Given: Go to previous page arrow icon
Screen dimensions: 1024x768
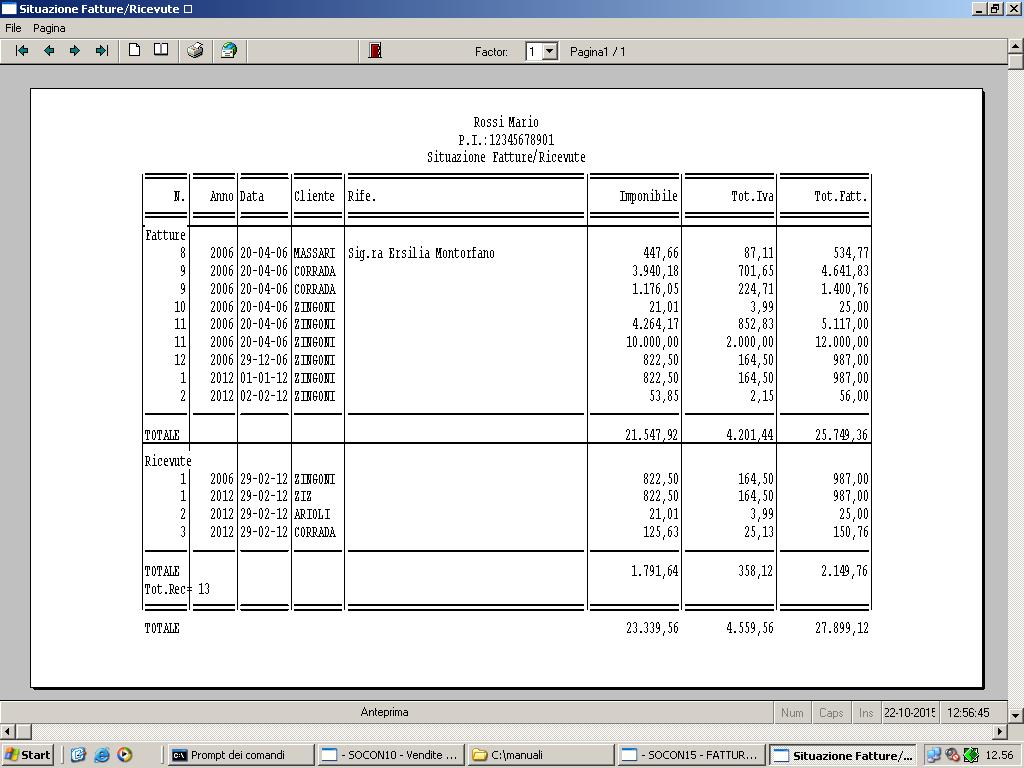Looking at the screenshot, I should click(49, 51).
